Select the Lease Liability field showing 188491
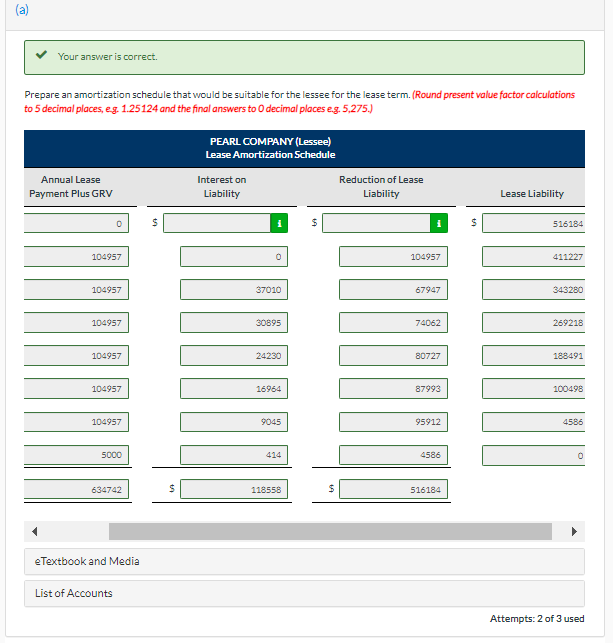Viewport: 613px width, 643px height. pyautogui.click(x=533, y=356)
